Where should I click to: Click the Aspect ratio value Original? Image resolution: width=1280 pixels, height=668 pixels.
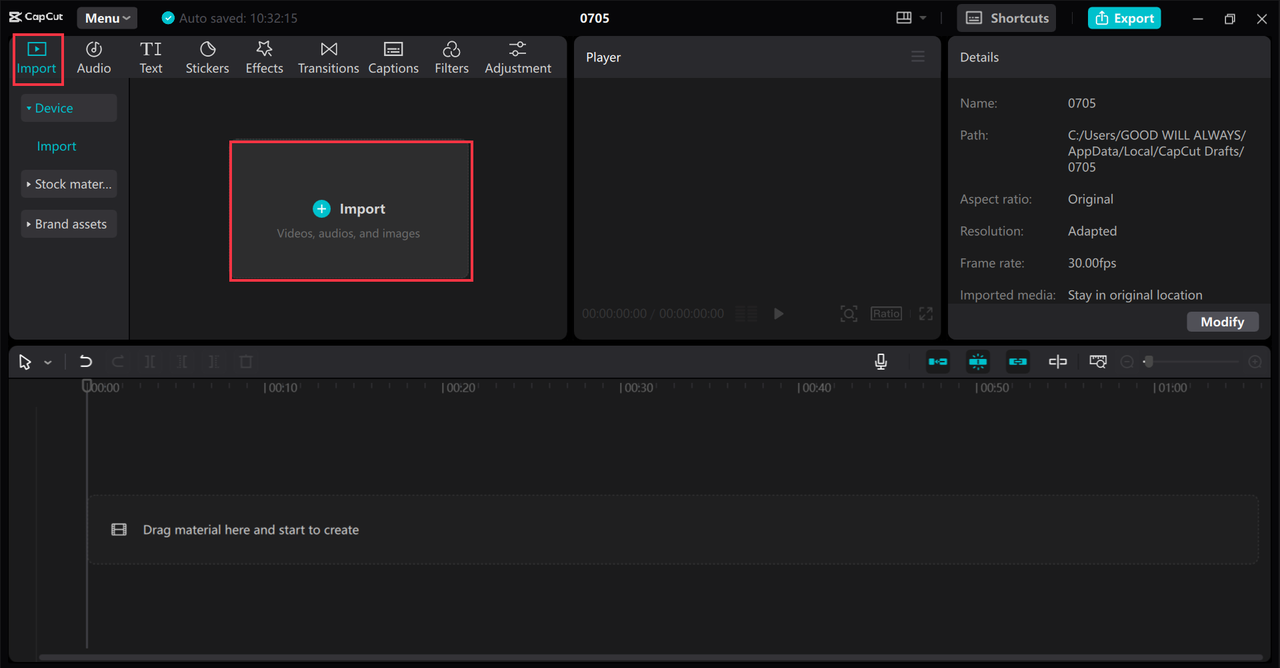(x=1091, y=199)
